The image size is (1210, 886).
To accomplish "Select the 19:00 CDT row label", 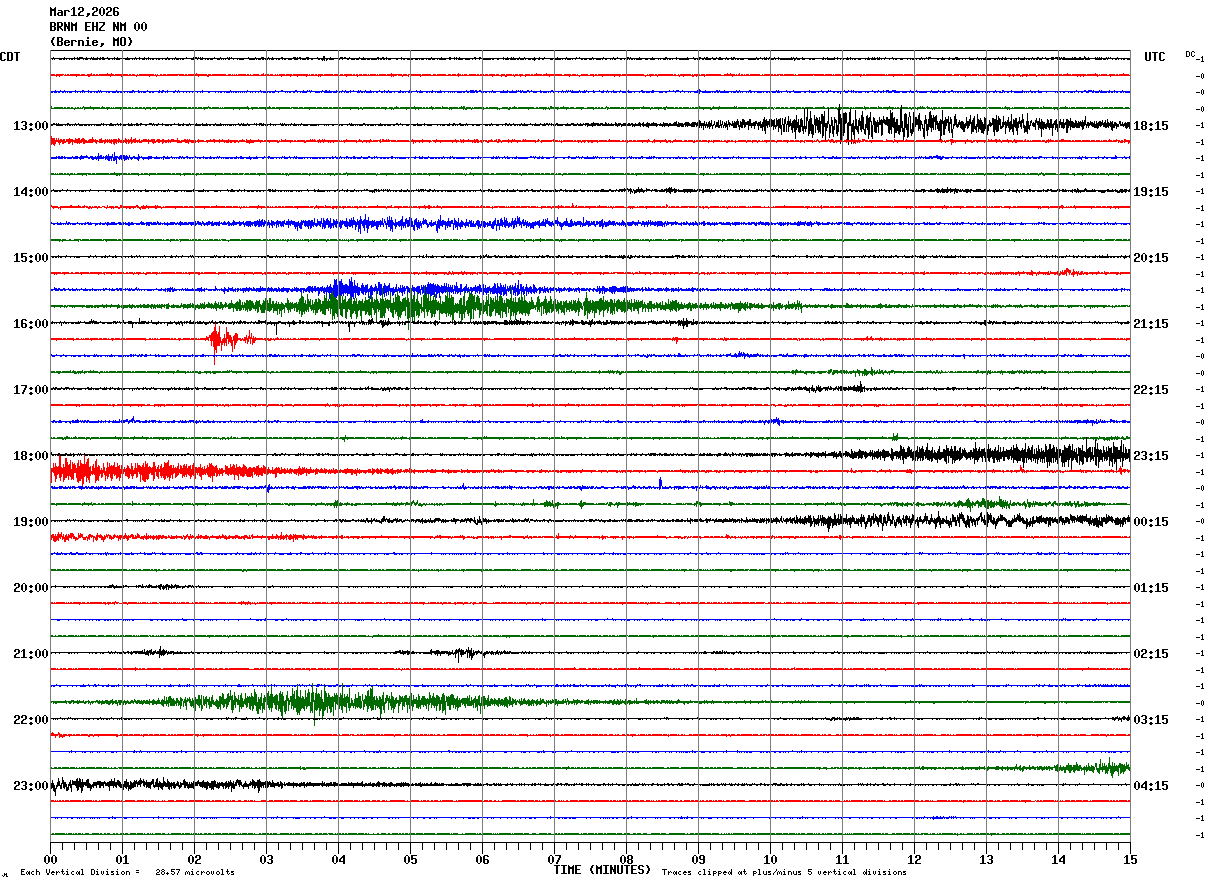I will (31, 522).
